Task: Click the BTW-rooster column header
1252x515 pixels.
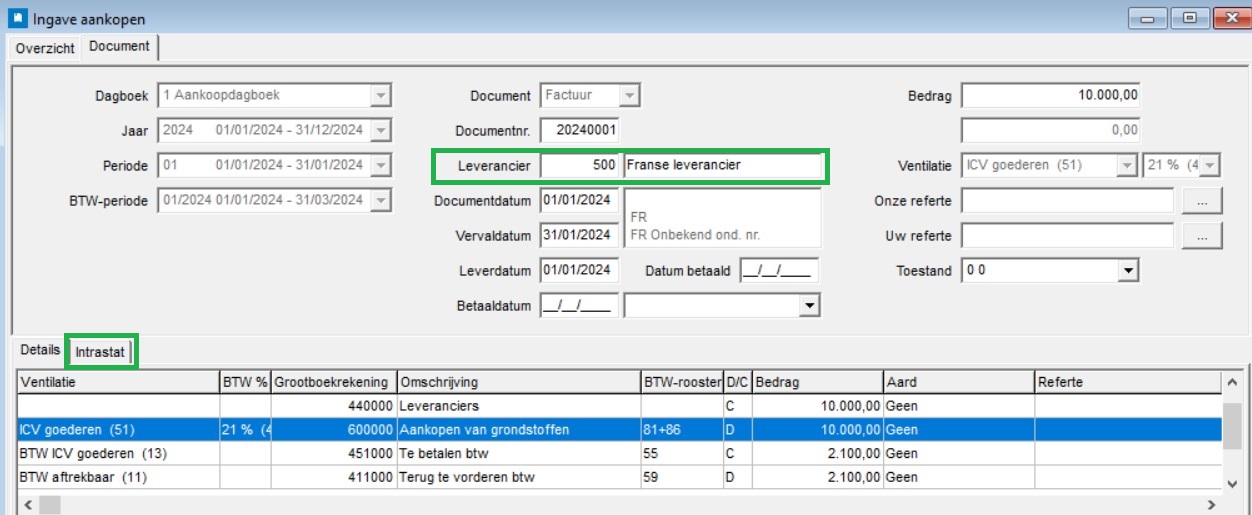Action: [x=682, y=382]
